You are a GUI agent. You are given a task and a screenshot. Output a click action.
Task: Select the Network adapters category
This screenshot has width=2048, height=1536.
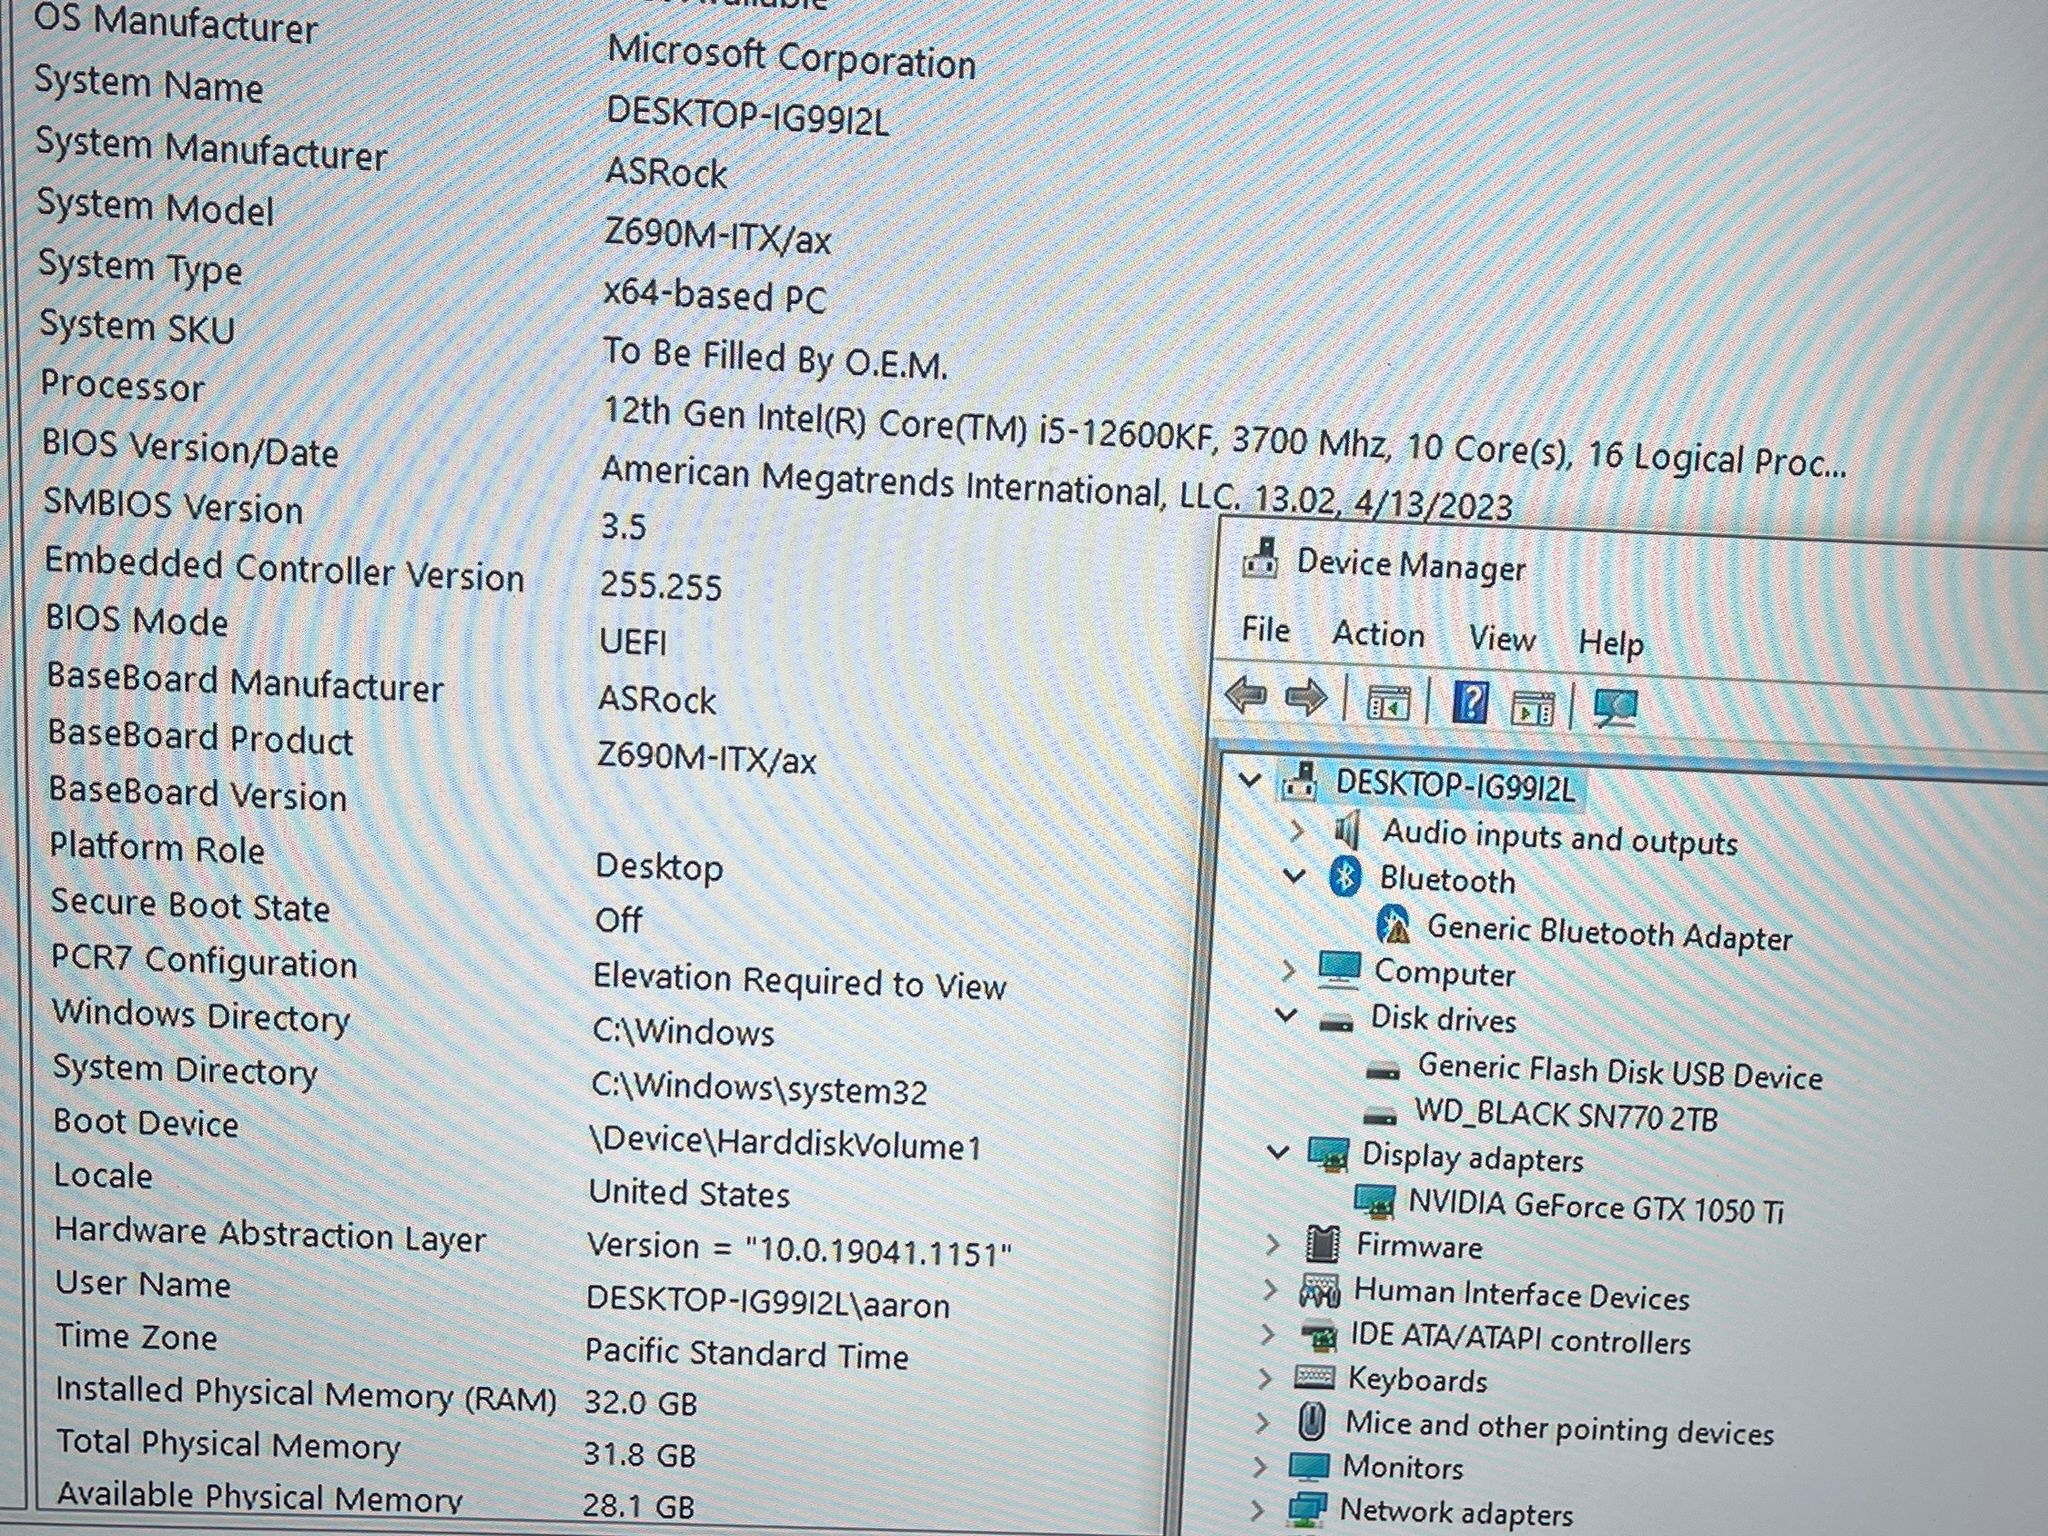tap(1456, 1511)
